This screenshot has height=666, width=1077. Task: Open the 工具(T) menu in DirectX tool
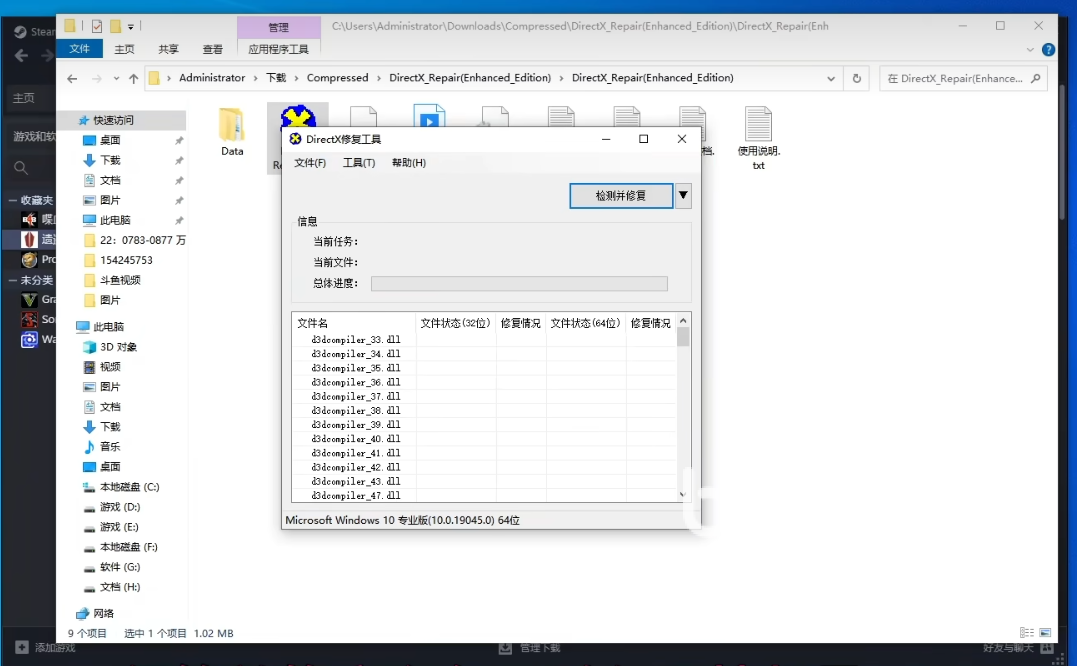pyautogui.click(x=358, y=163)
